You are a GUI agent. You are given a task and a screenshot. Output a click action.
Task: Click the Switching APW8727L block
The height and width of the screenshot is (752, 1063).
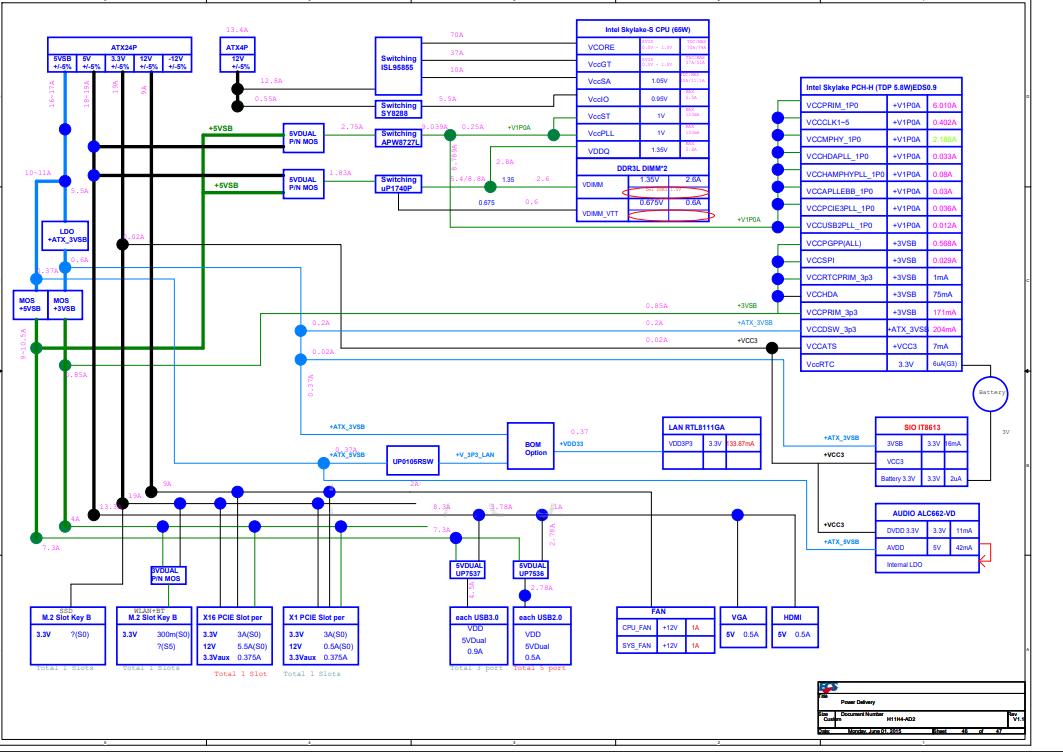coord(398,138)
